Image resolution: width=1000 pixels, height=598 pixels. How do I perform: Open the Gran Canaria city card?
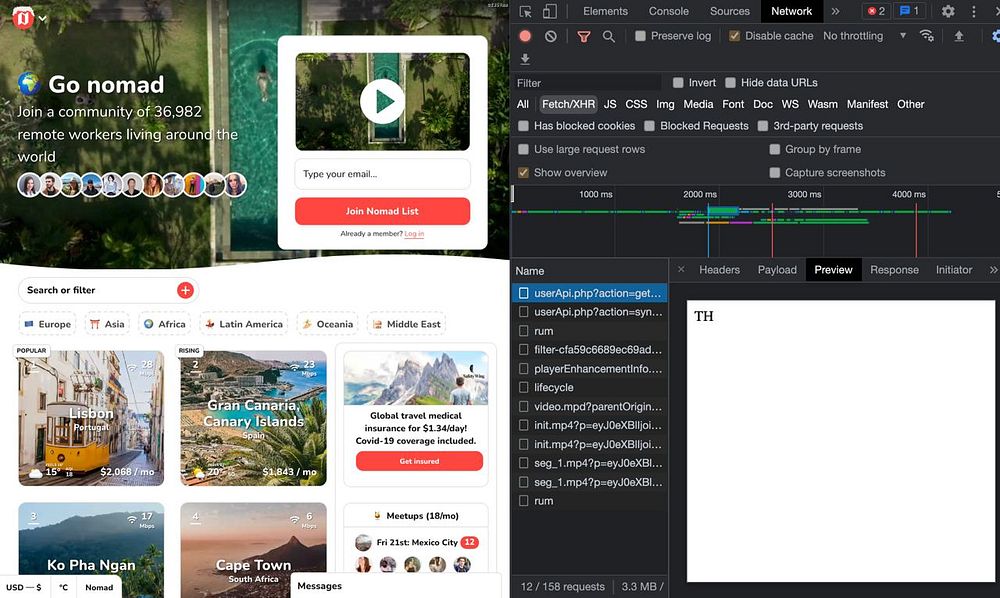(253, 418)
